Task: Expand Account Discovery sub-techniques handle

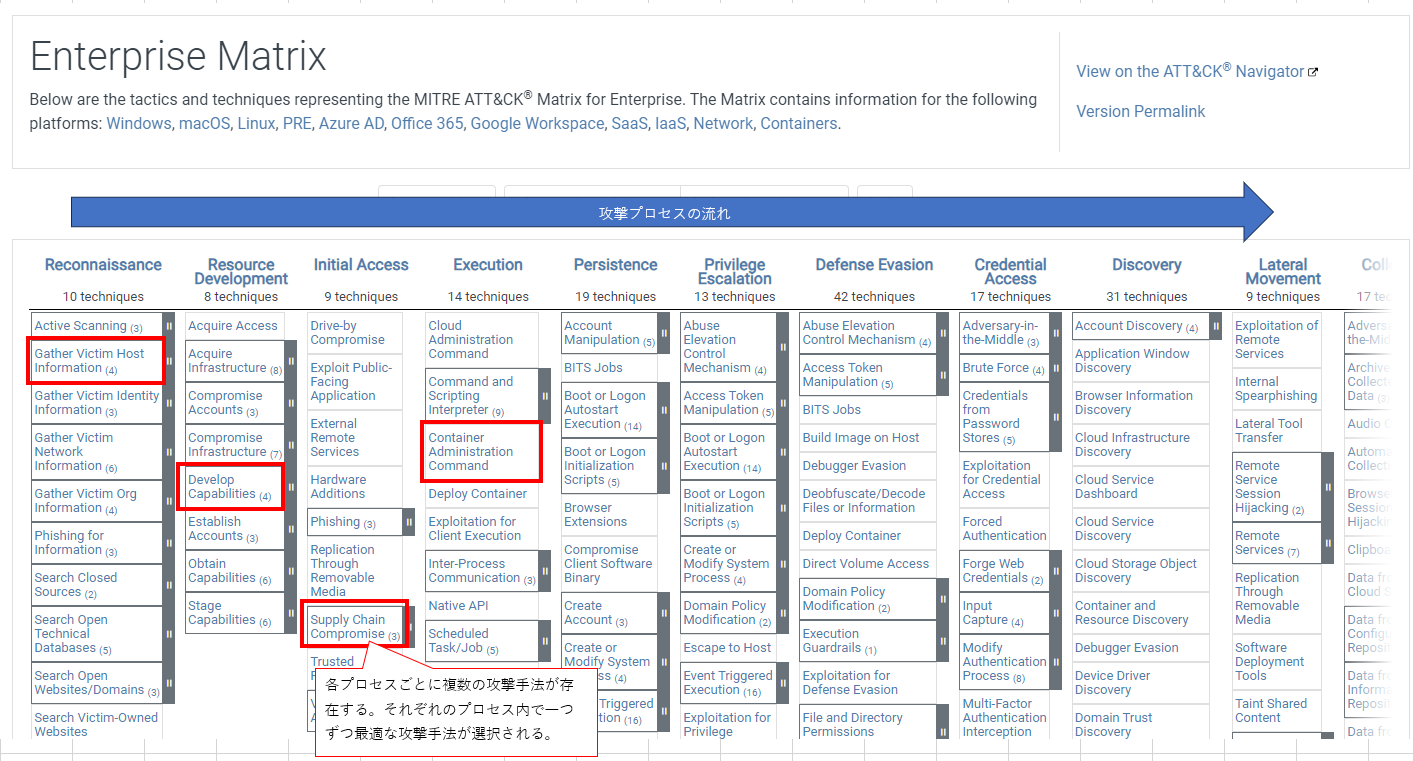Action: click(1216, 326)
